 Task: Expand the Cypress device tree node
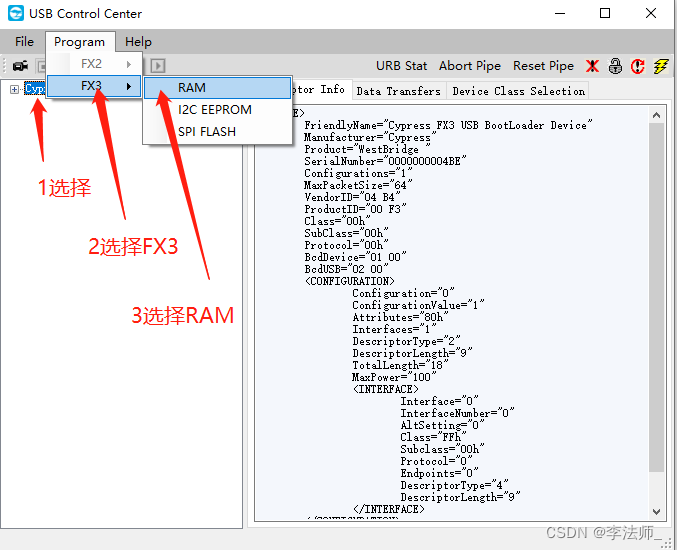click(x=14, y=89)
